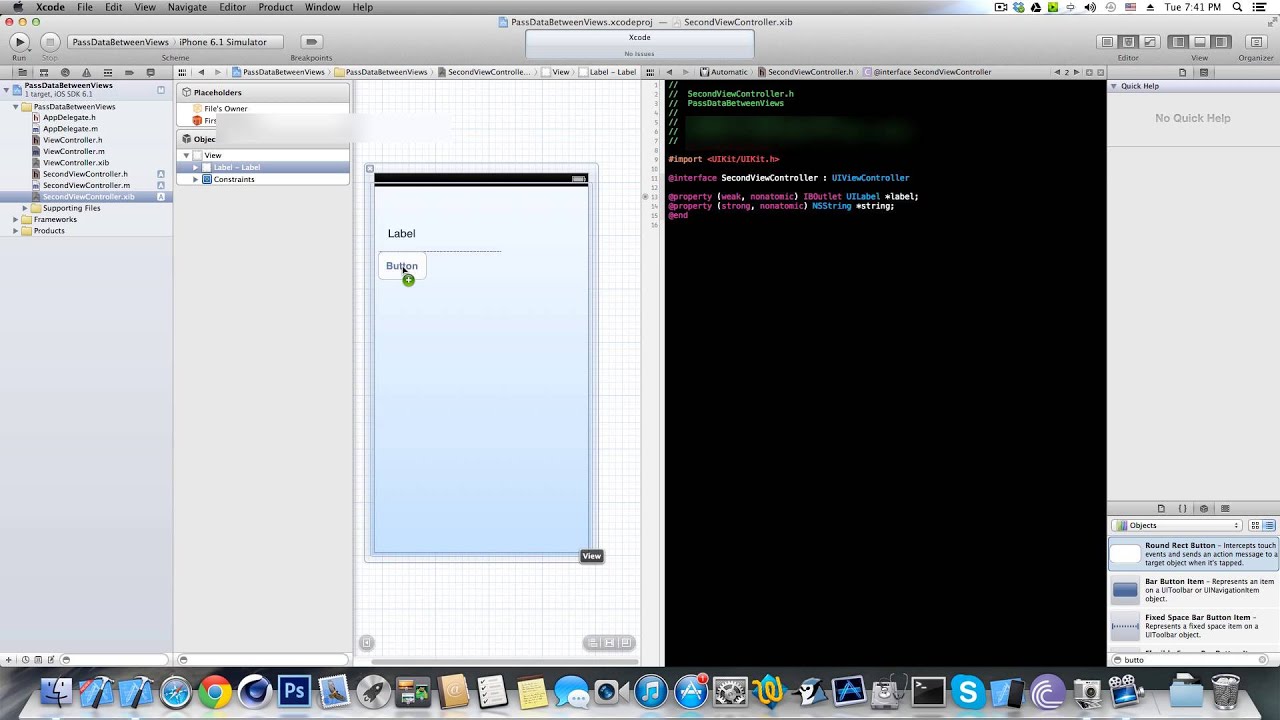Open the Navigate menu
1280x720 pixels.
(187, 7)
